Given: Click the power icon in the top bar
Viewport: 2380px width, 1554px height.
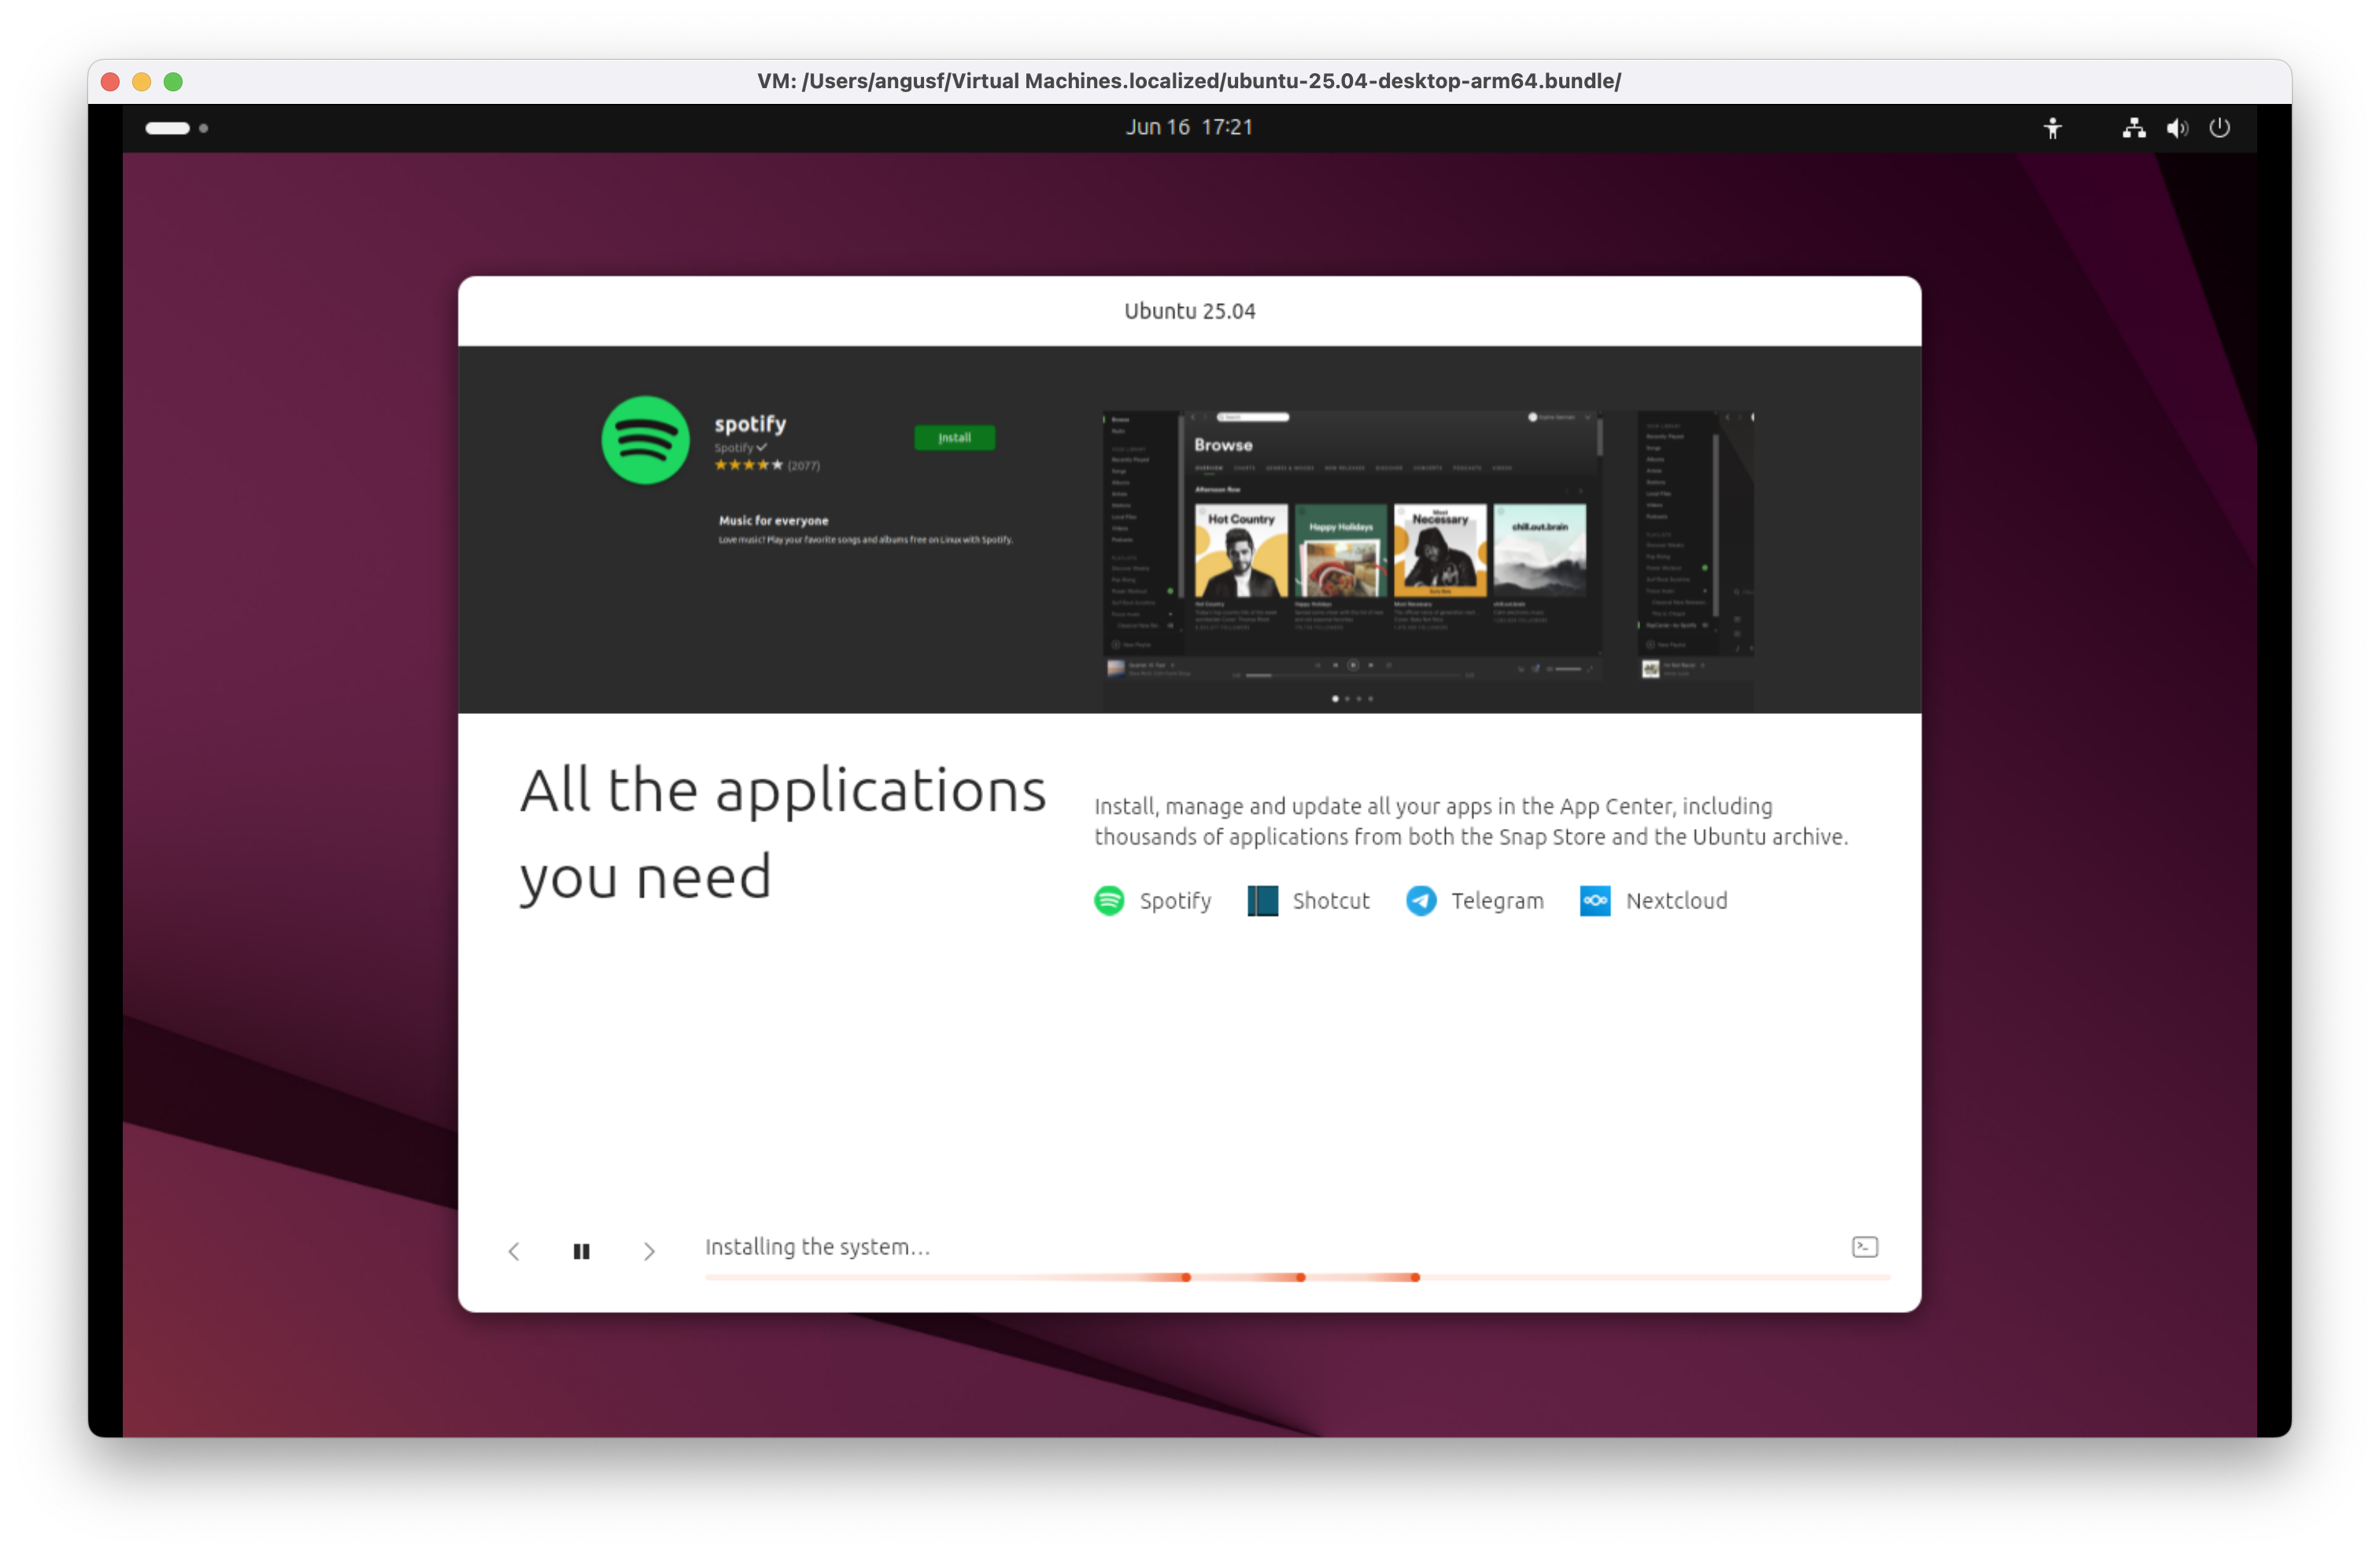Looking at the screenshot, I should click(2220, 127).
